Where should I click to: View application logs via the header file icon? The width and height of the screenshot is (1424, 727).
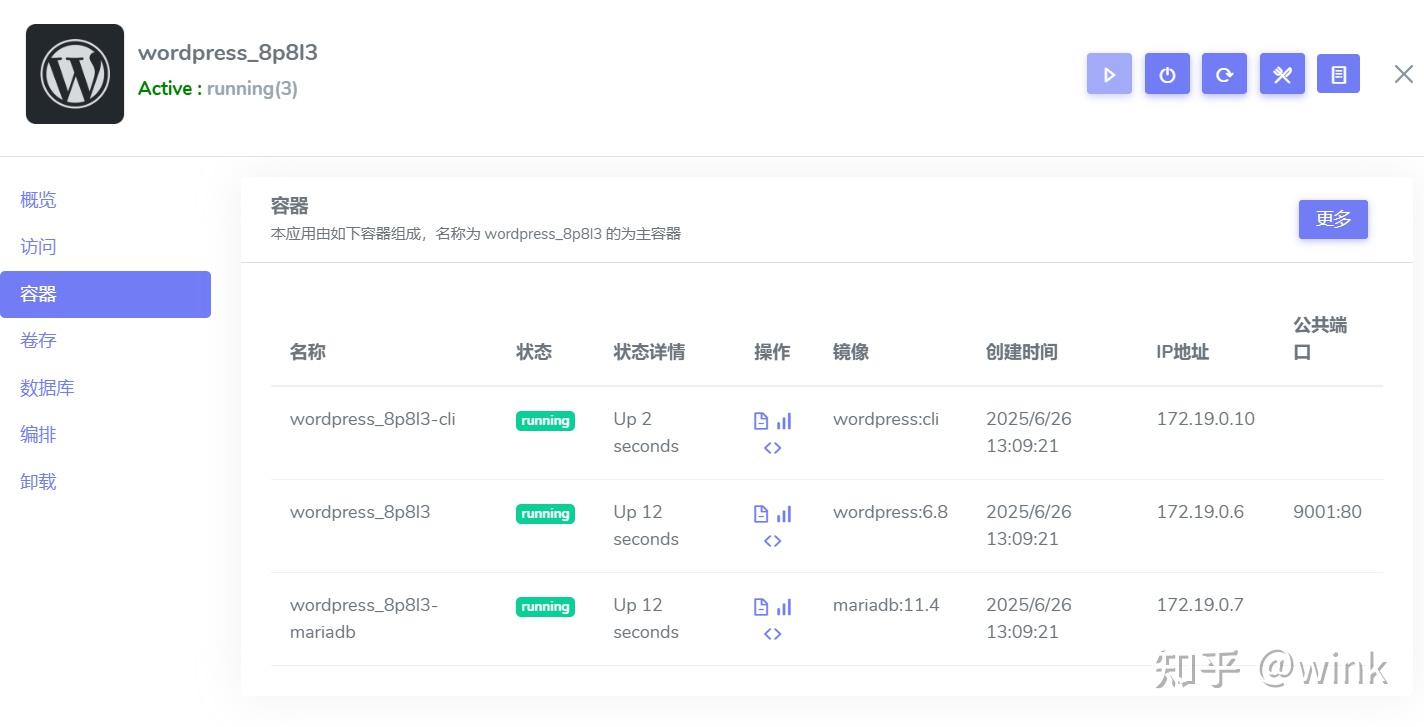pos(1338,73)
